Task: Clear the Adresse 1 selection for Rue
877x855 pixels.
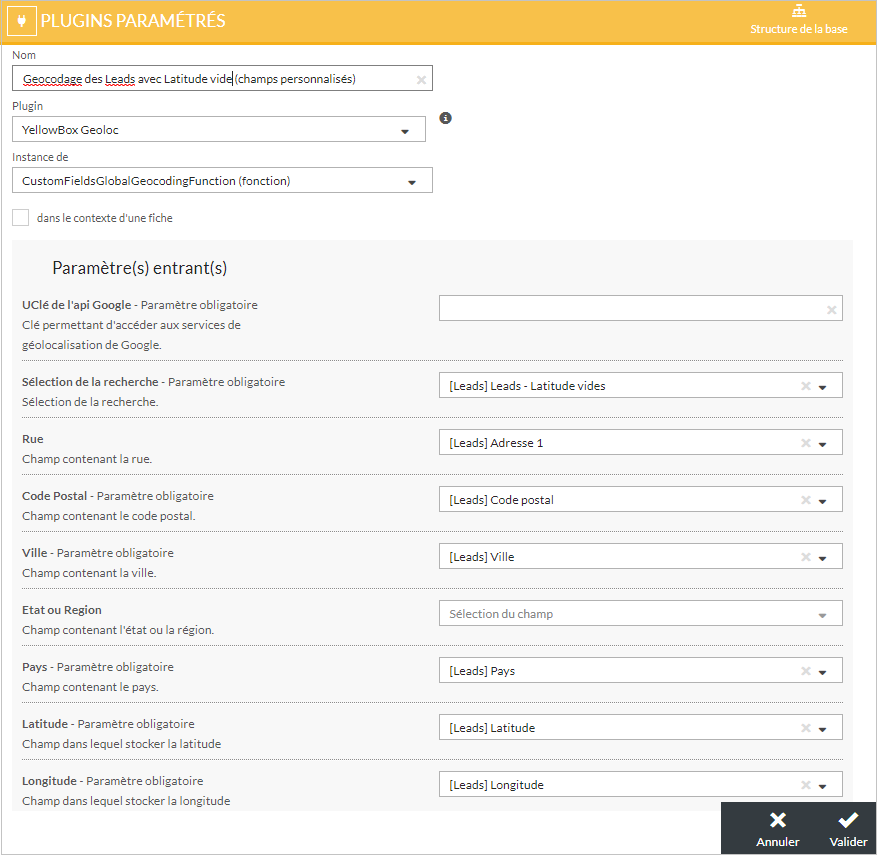Action: point(805,443)
